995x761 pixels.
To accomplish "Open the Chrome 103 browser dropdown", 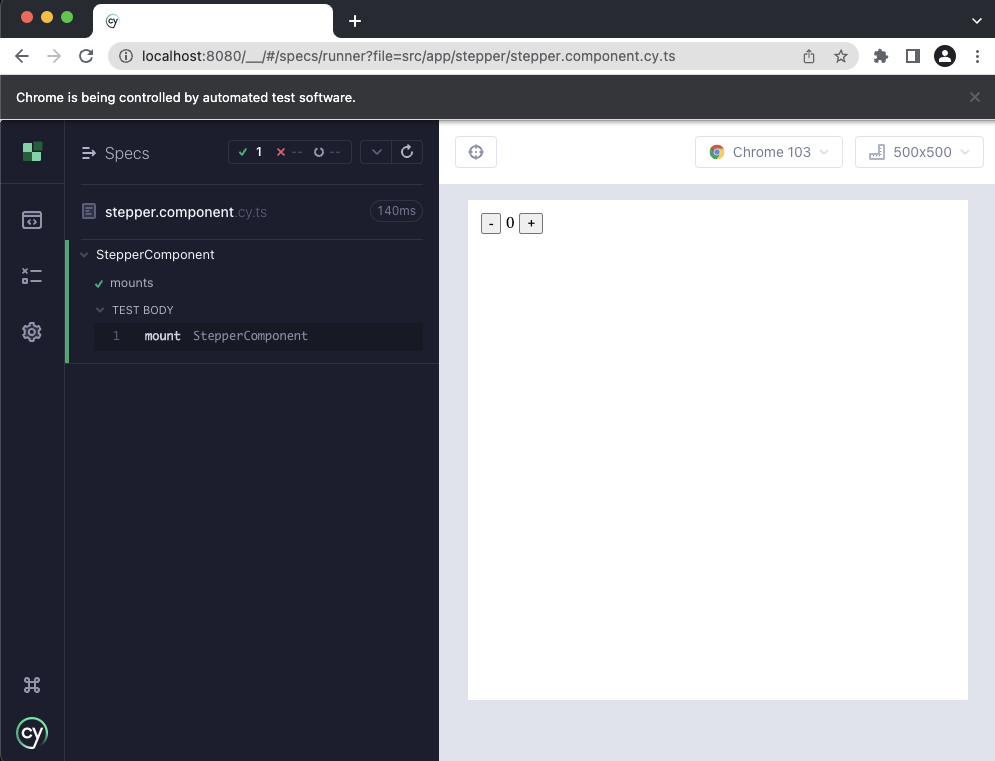I will [x=769, y=152].
